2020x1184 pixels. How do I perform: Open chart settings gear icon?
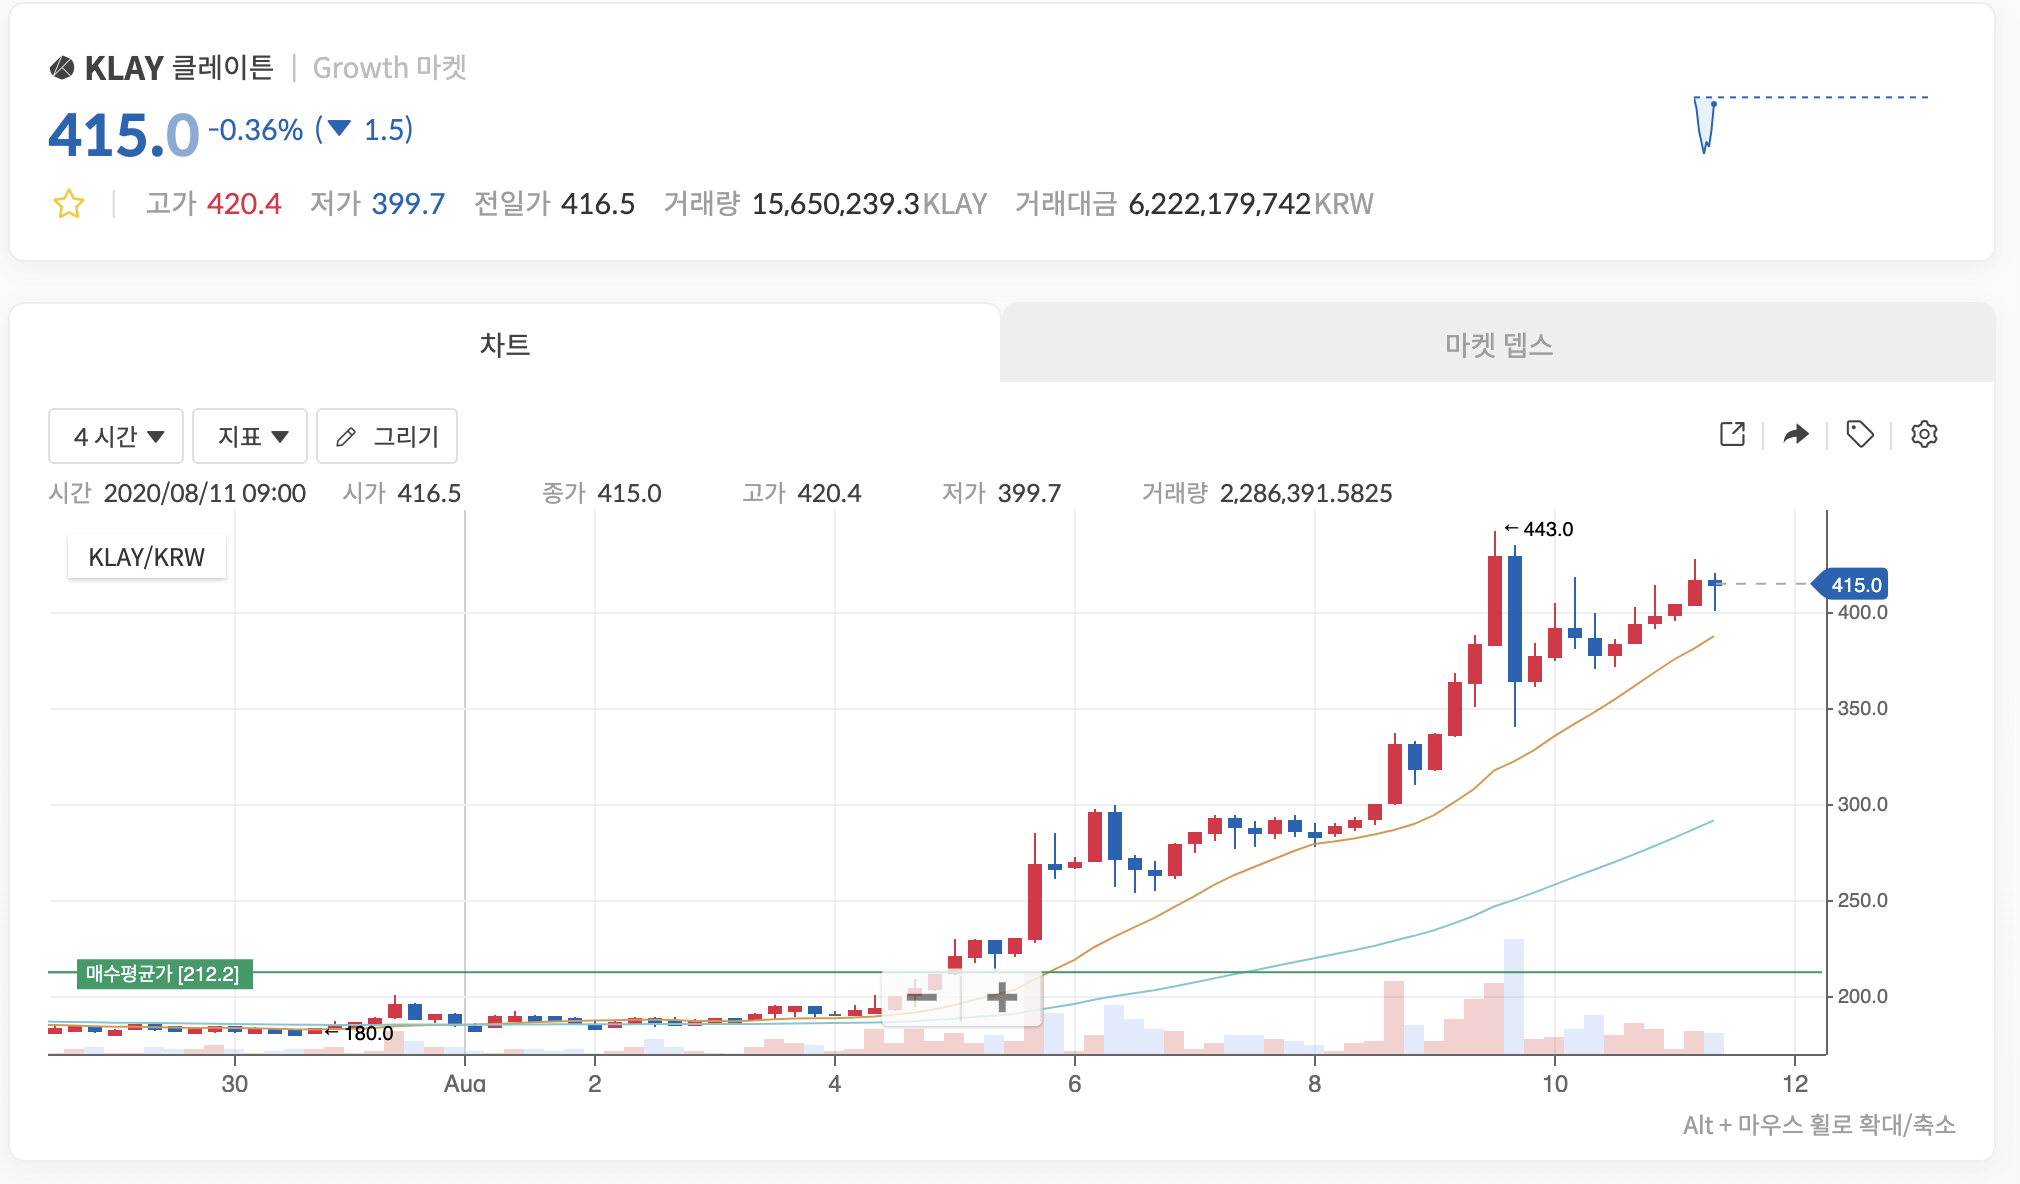pos(1924,434)
